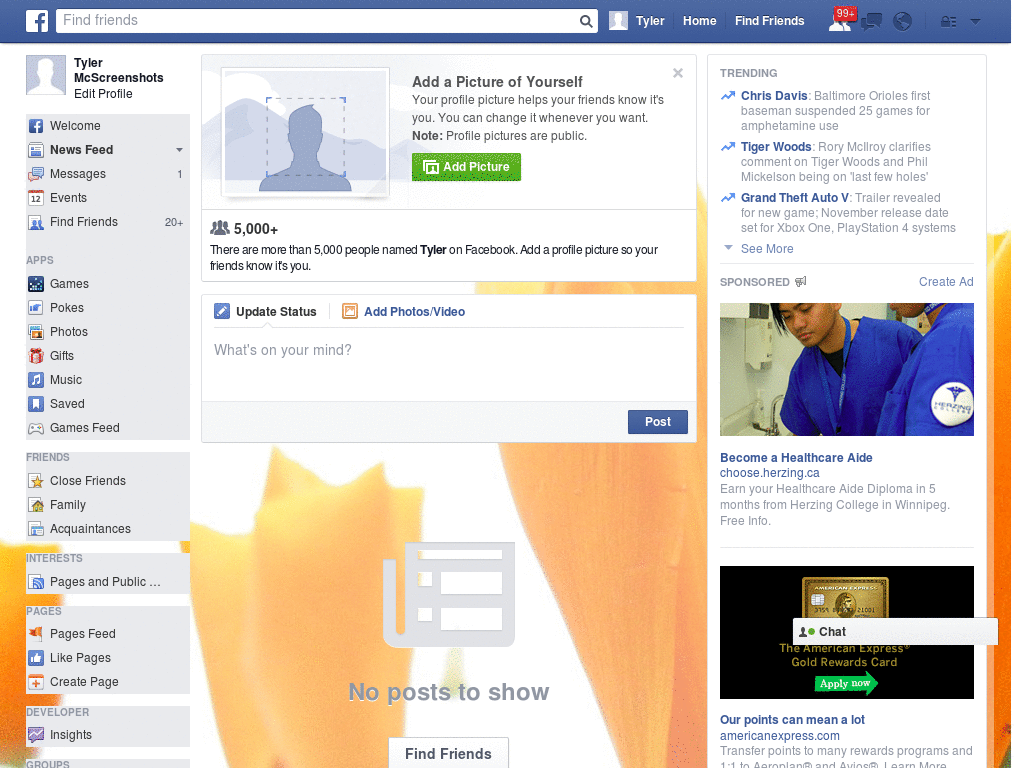Image resolution: width=1024 pixels, height=768 pixels.
Task: Open Find Friends in top navigation bar
Action: (x=769, y=21)
